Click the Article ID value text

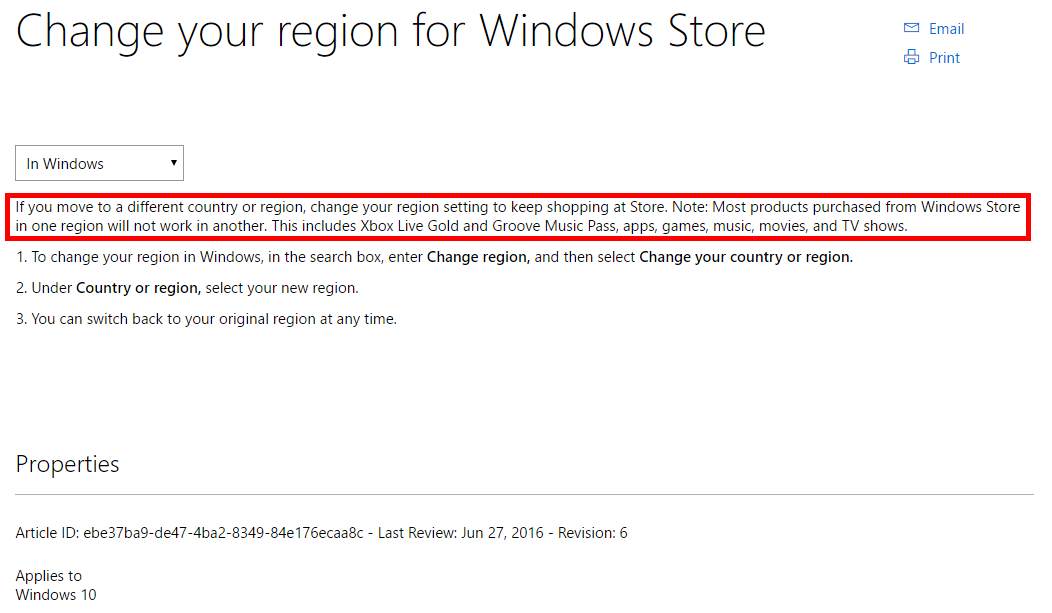[x=223, y=533]
